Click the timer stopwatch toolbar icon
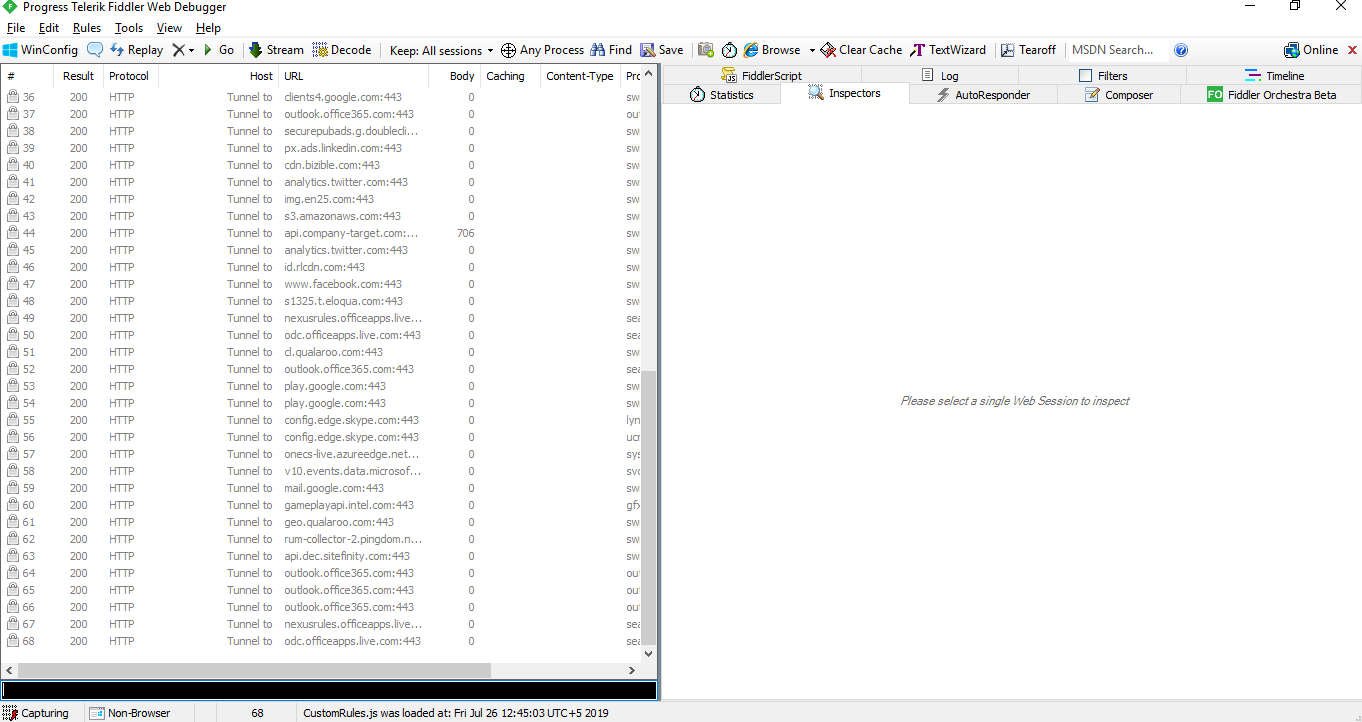 [x=729, y=50]
